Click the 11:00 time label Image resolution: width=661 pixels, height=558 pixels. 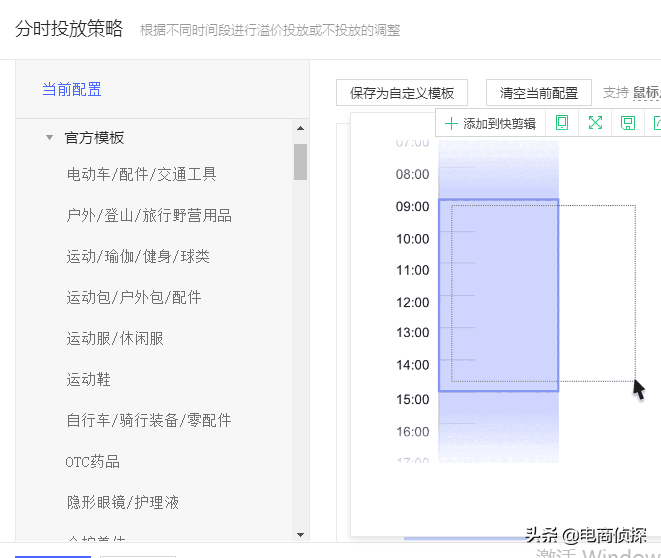tap(412, 270)
